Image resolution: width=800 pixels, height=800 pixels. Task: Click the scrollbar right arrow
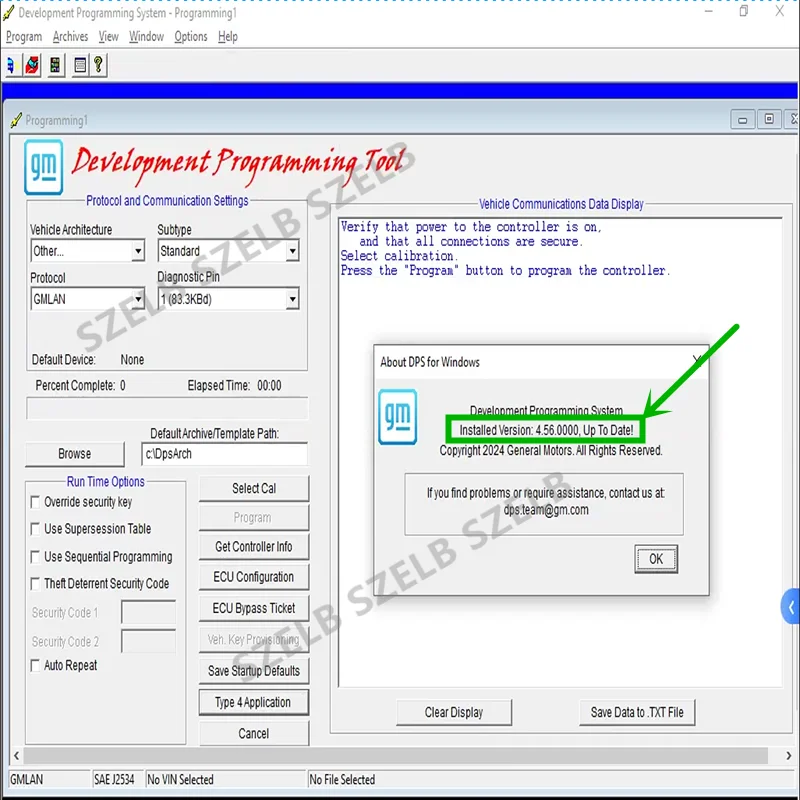pos(789,756)
